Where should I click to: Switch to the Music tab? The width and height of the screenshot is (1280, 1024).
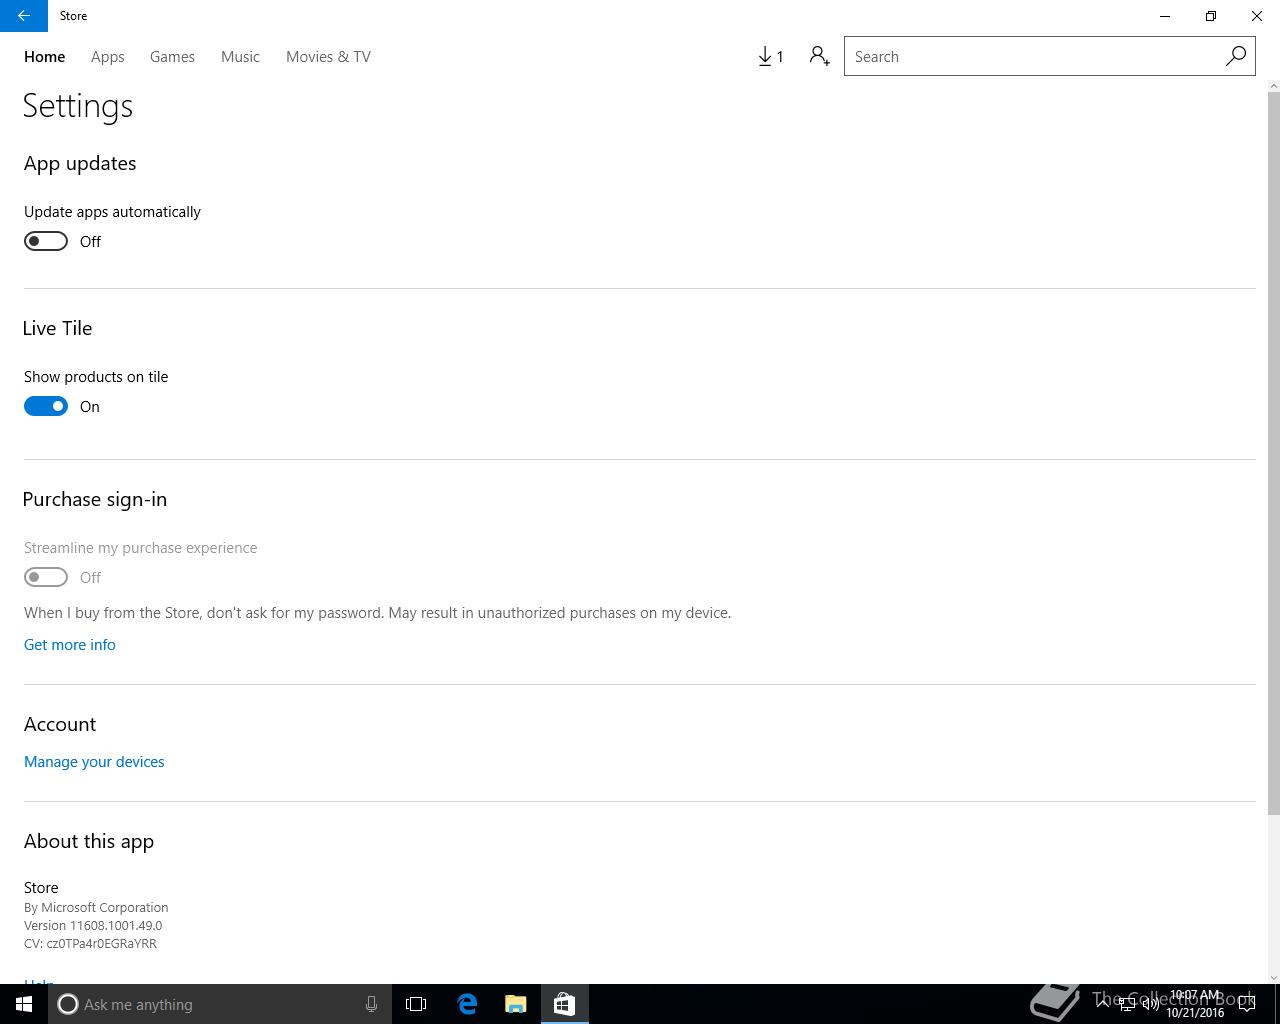click(x=240, y=57)
